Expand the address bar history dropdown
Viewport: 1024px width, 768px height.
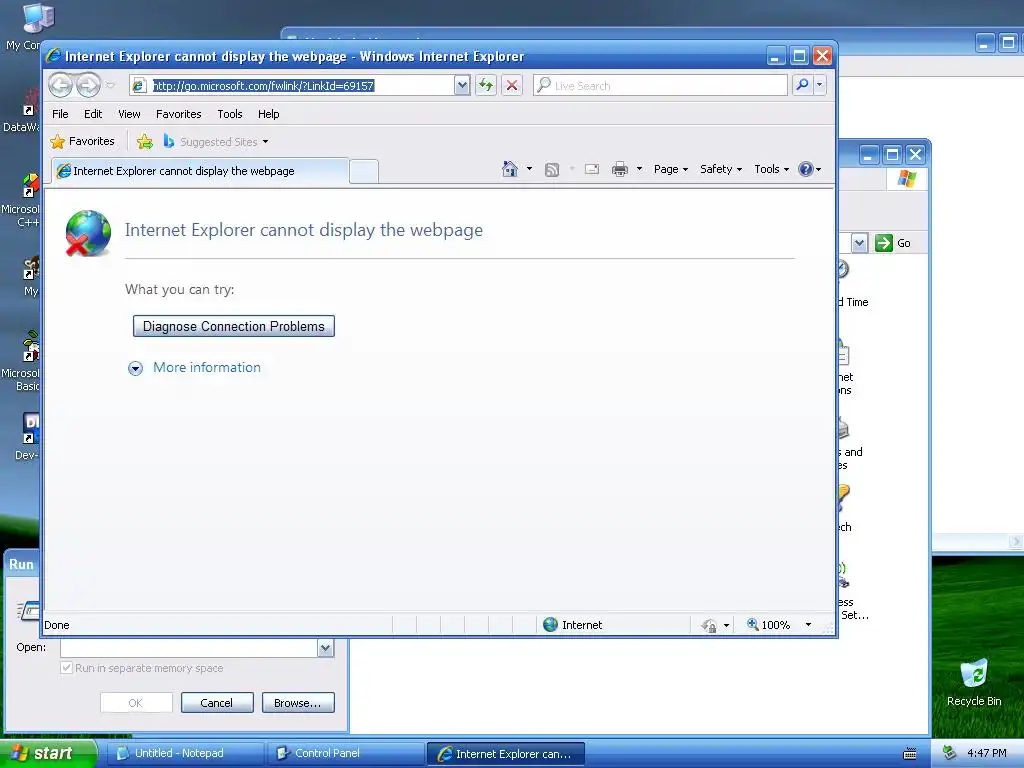(x=462, y=86)
